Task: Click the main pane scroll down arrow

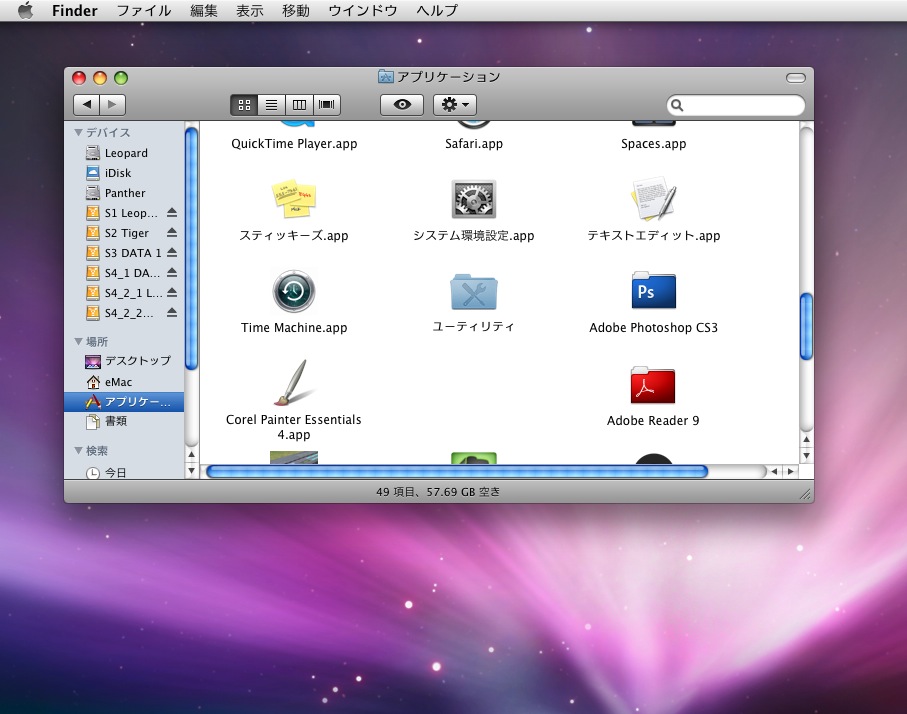Action: [x=806, y=456]
